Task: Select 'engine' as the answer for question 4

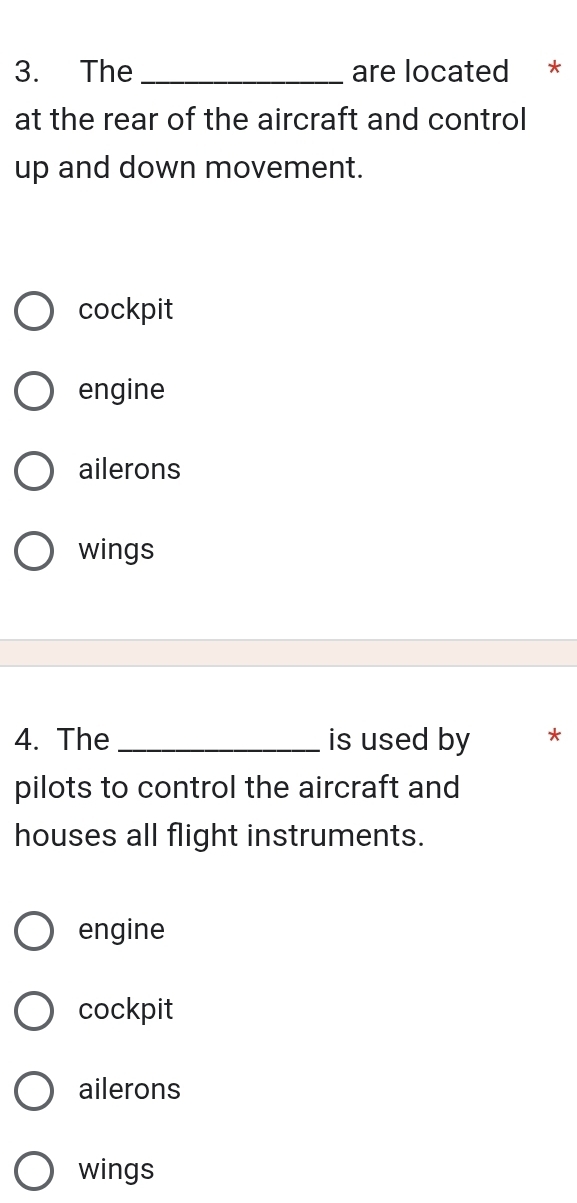Action: (x=34, y=931)
